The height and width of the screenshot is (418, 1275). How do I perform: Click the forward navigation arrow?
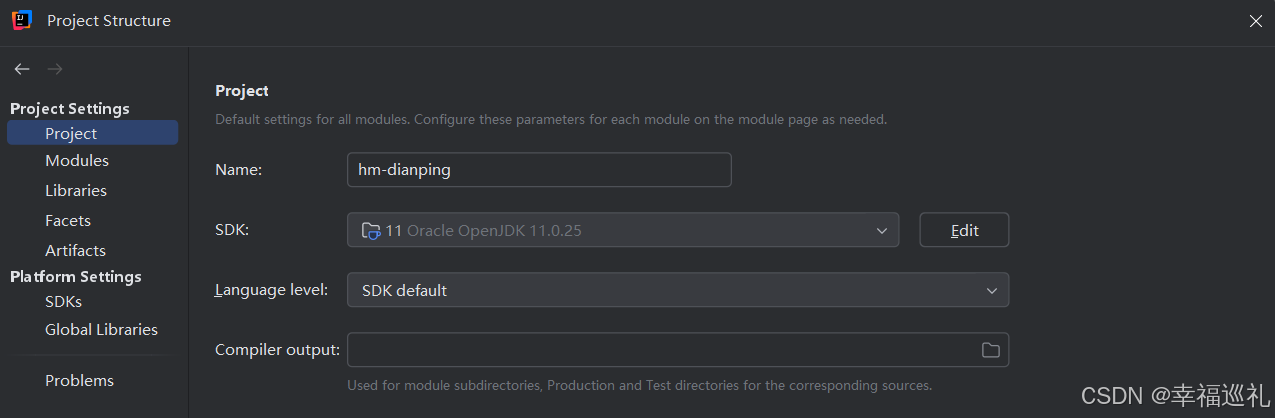(56, 69)
